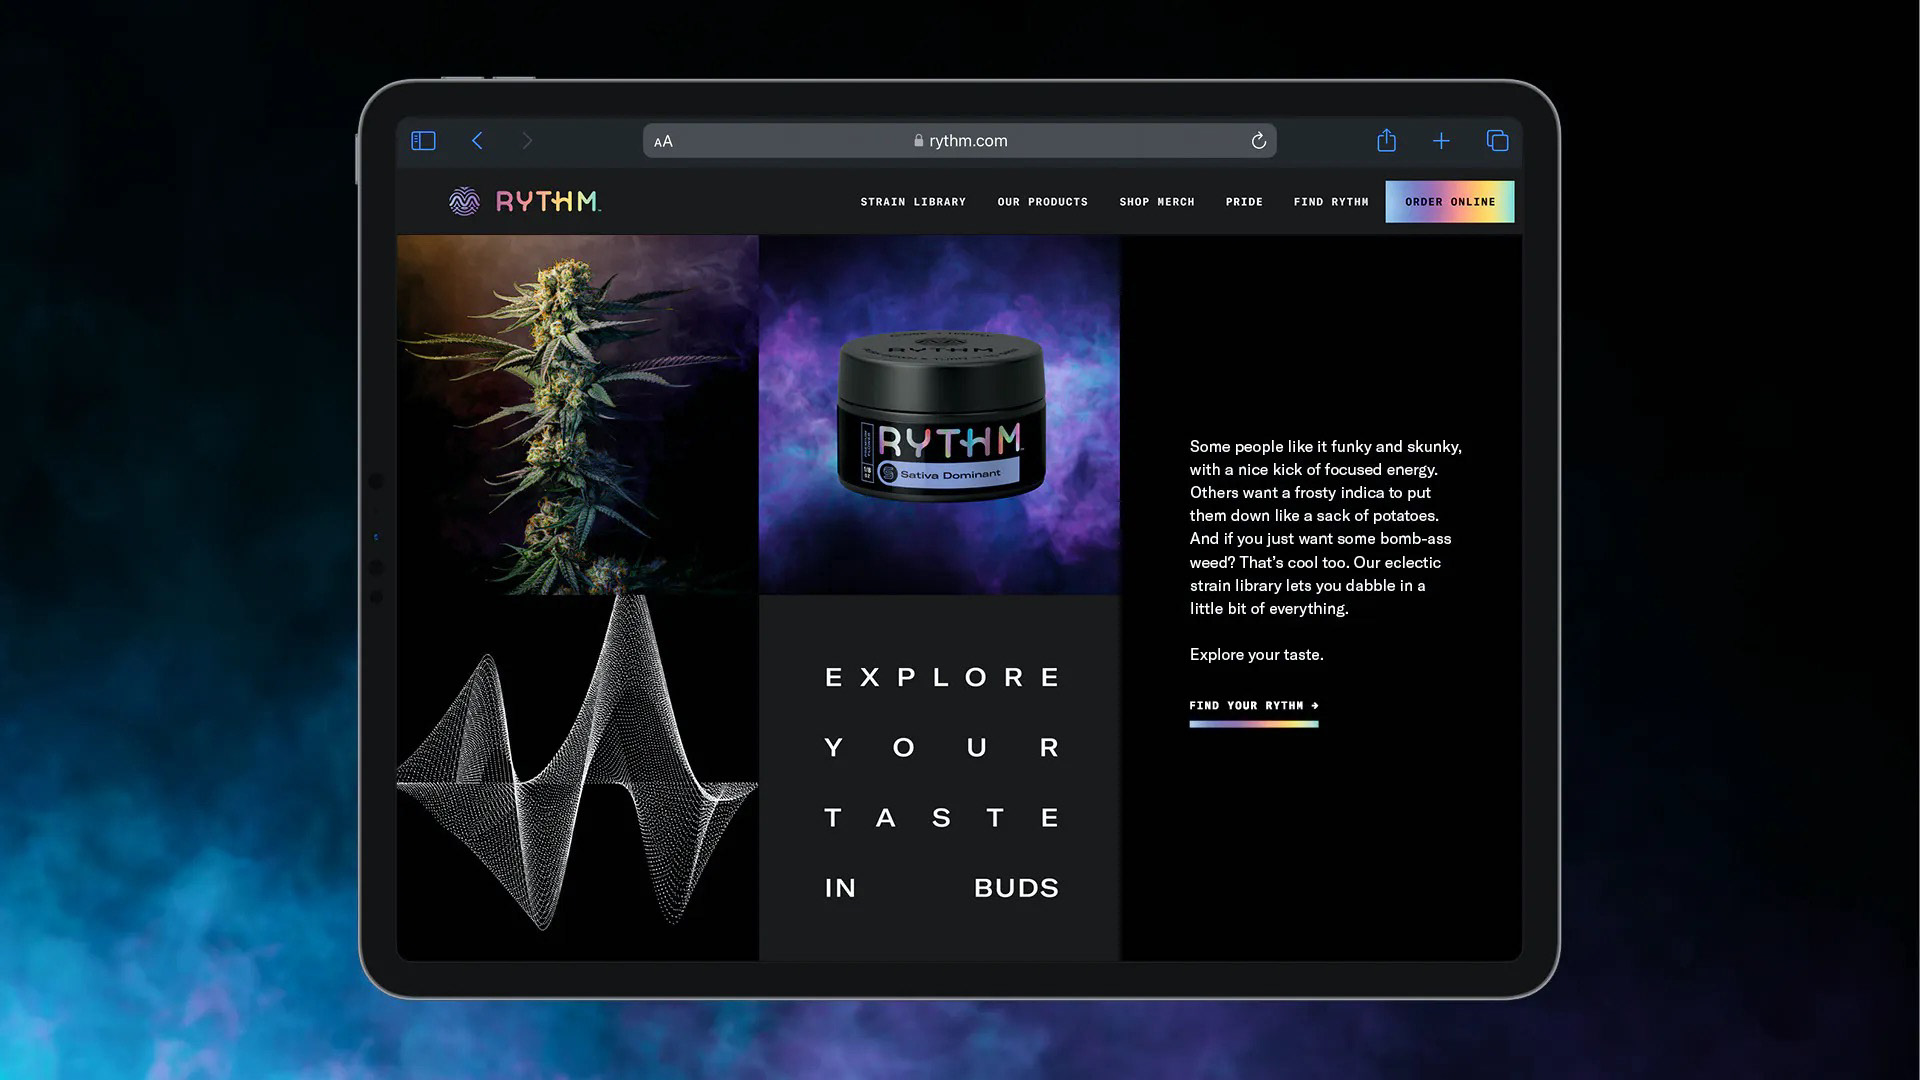Click the 'Explore your taste.' sentence
This screenshot has height=1080, width=1920.
[x=1256, y=655]
